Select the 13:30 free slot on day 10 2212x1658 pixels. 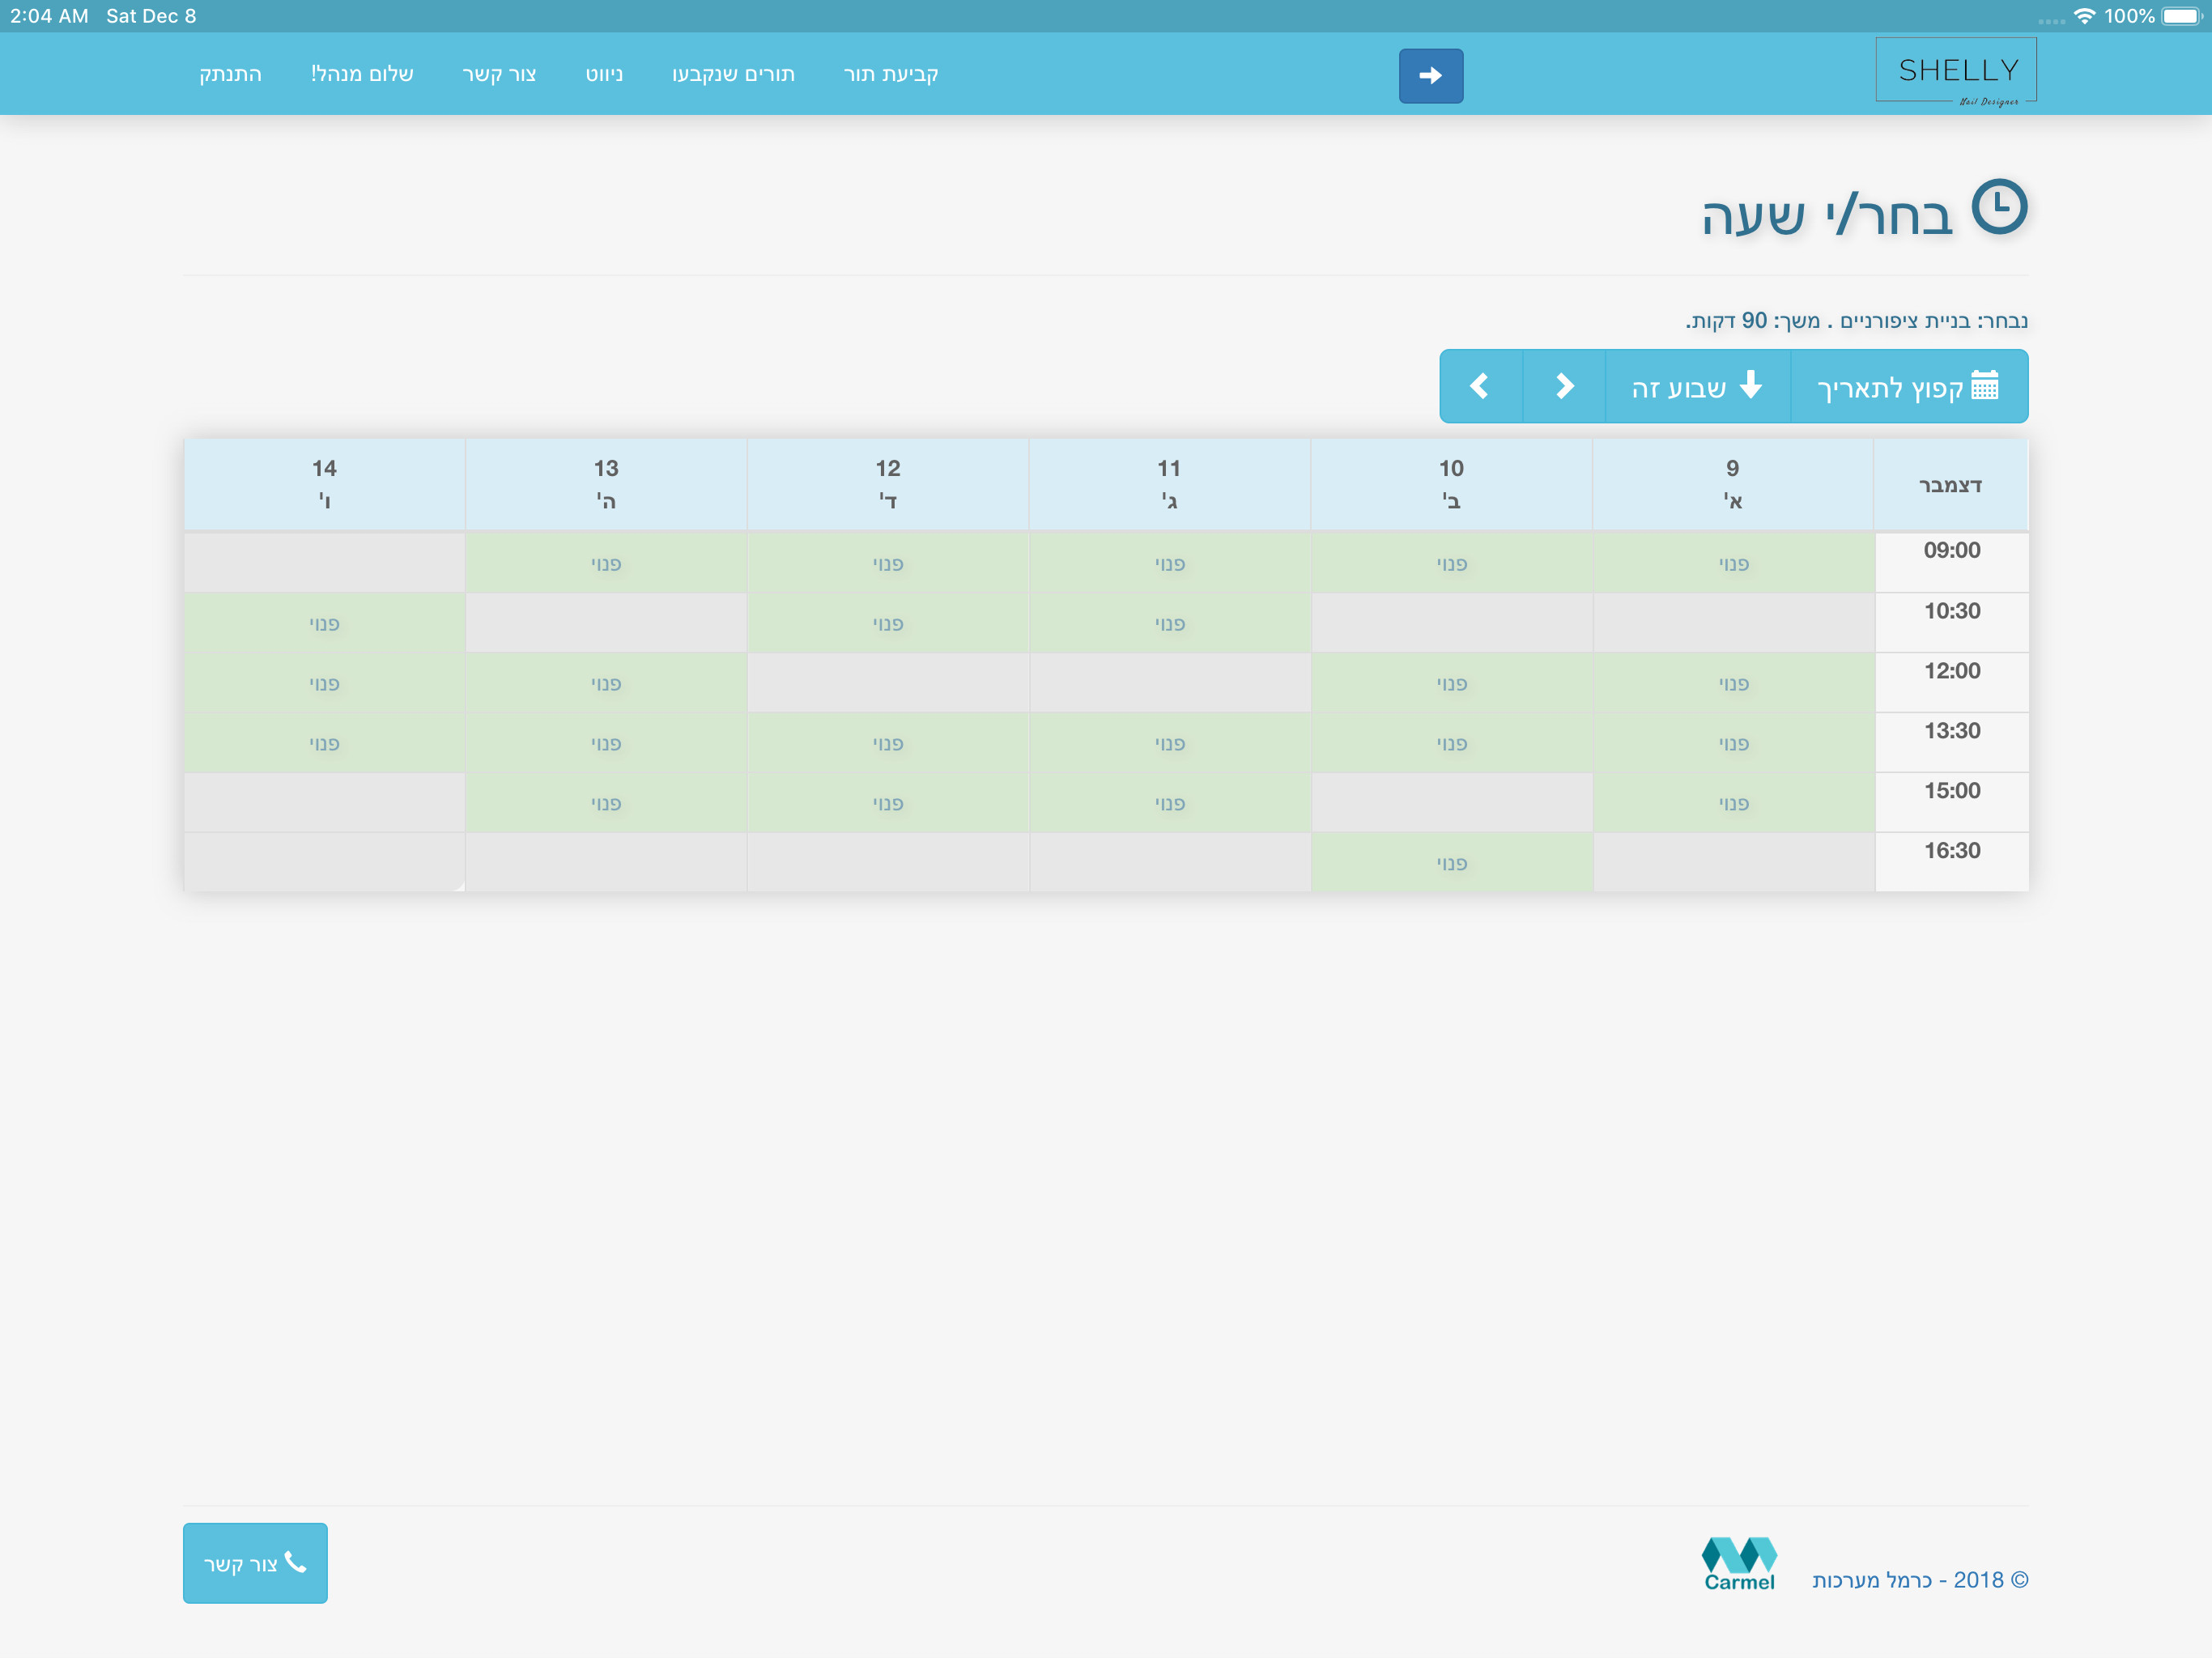click(x=1451, y=743)
